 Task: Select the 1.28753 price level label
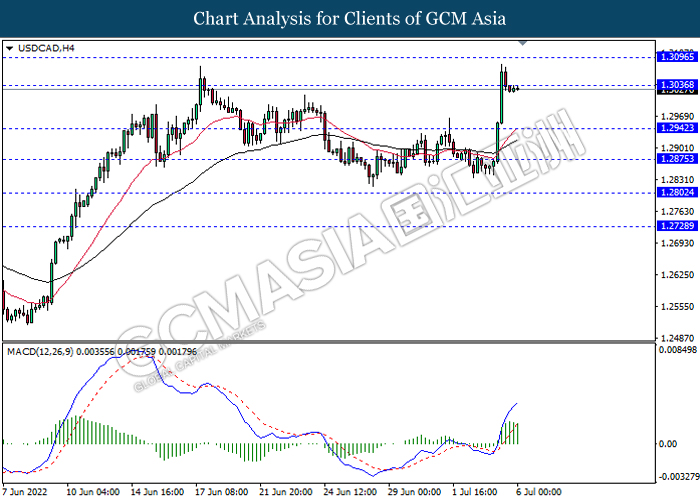(x=677, y=159)
